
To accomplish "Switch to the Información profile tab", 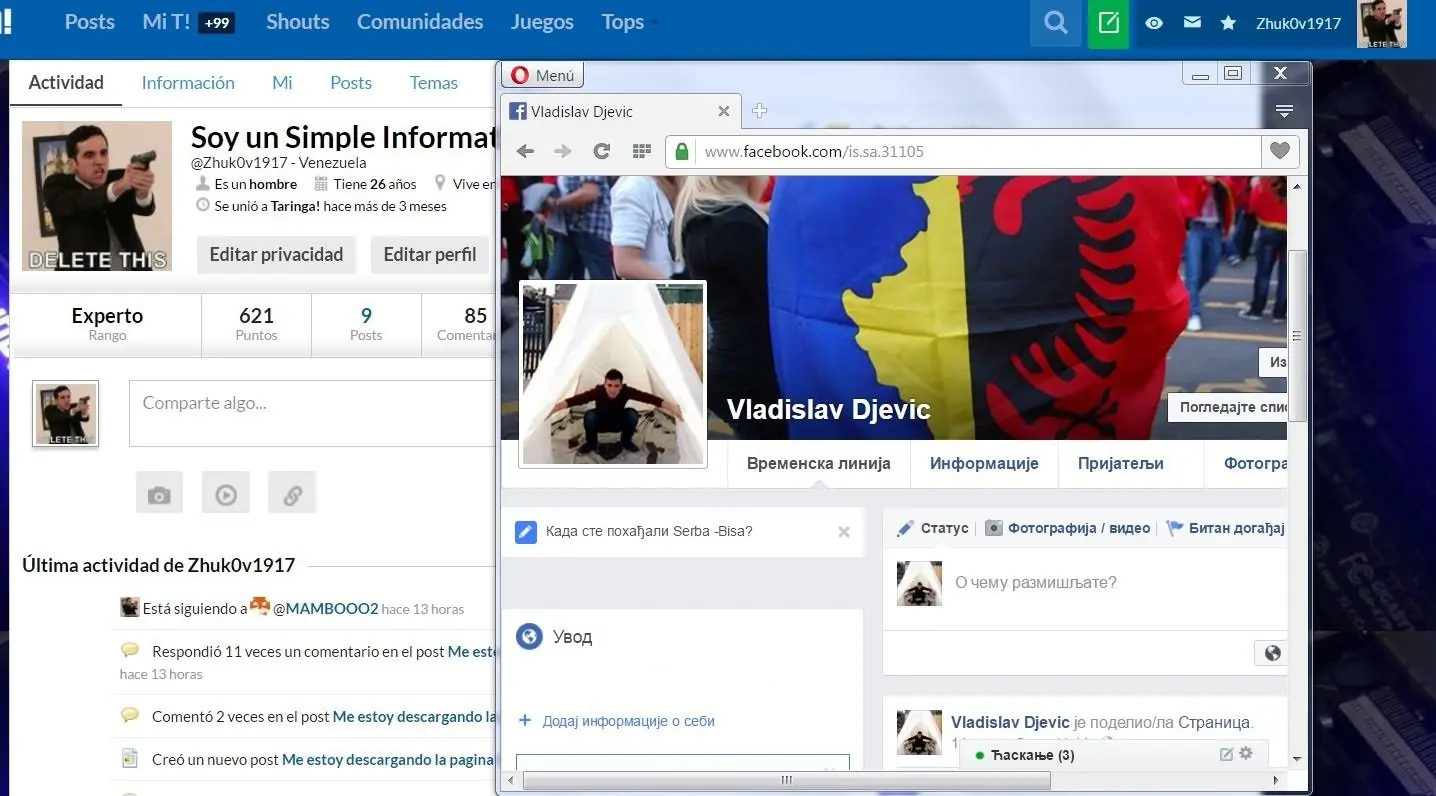I will (188, 83).
